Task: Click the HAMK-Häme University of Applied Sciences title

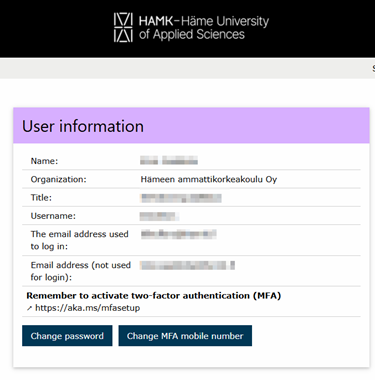Action: [x=204, y=28]
